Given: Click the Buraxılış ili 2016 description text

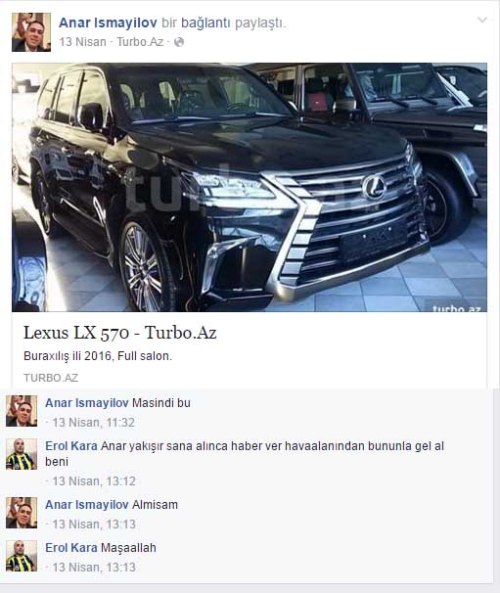Looking at the screenshot, I should (x=98, y=356).
